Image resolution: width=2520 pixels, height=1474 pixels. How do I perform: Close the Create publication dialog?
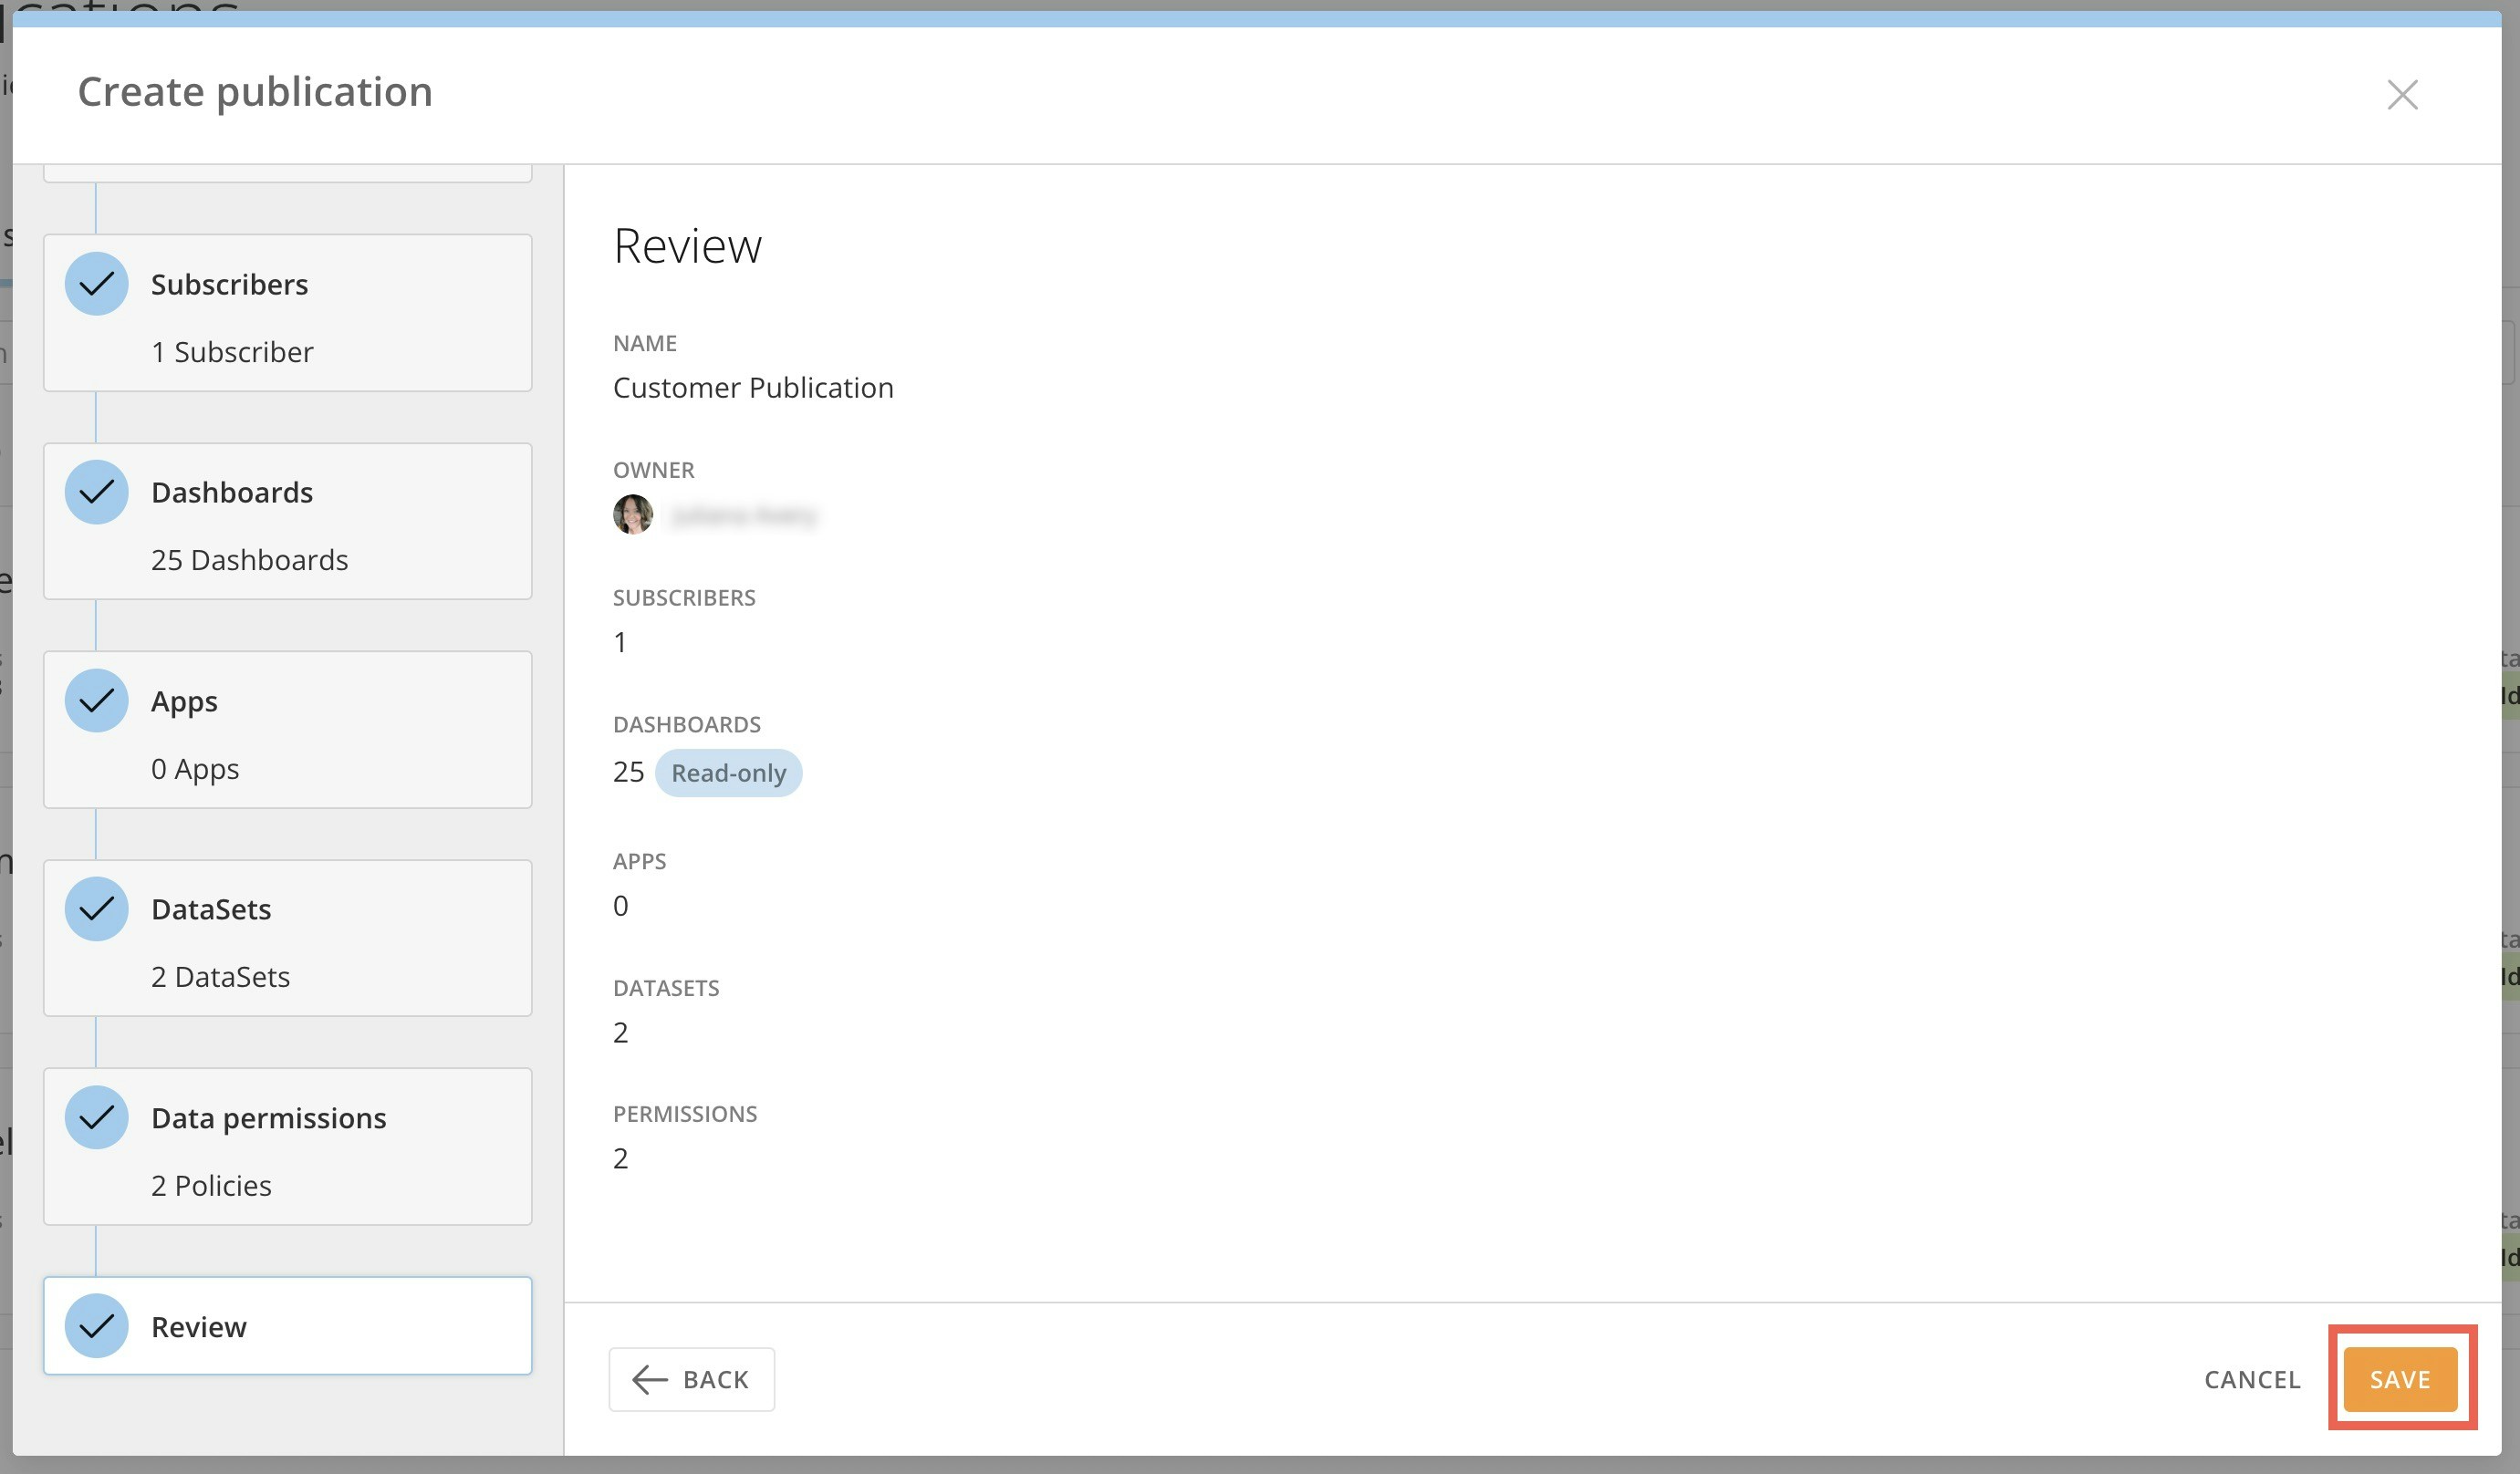(x=2402, y=95)
